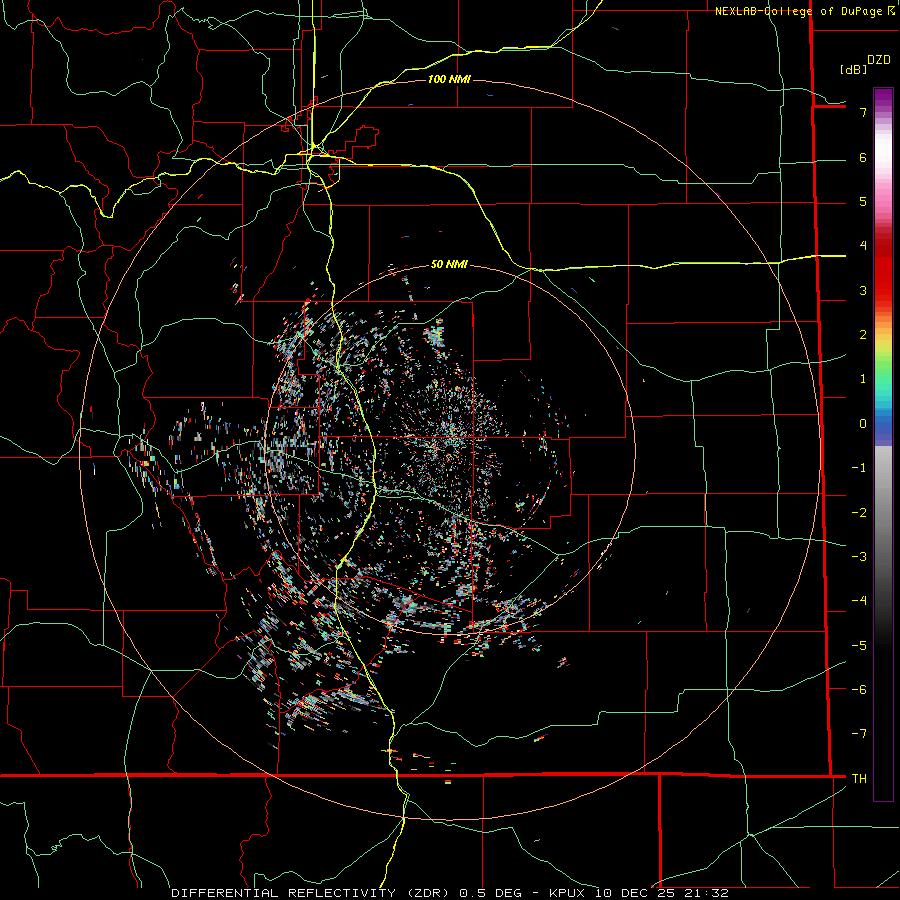This screenshot has height=900, width=900.
Task: Click the 10 DEC 25 date stamp
Action: [x=634, y=893]
